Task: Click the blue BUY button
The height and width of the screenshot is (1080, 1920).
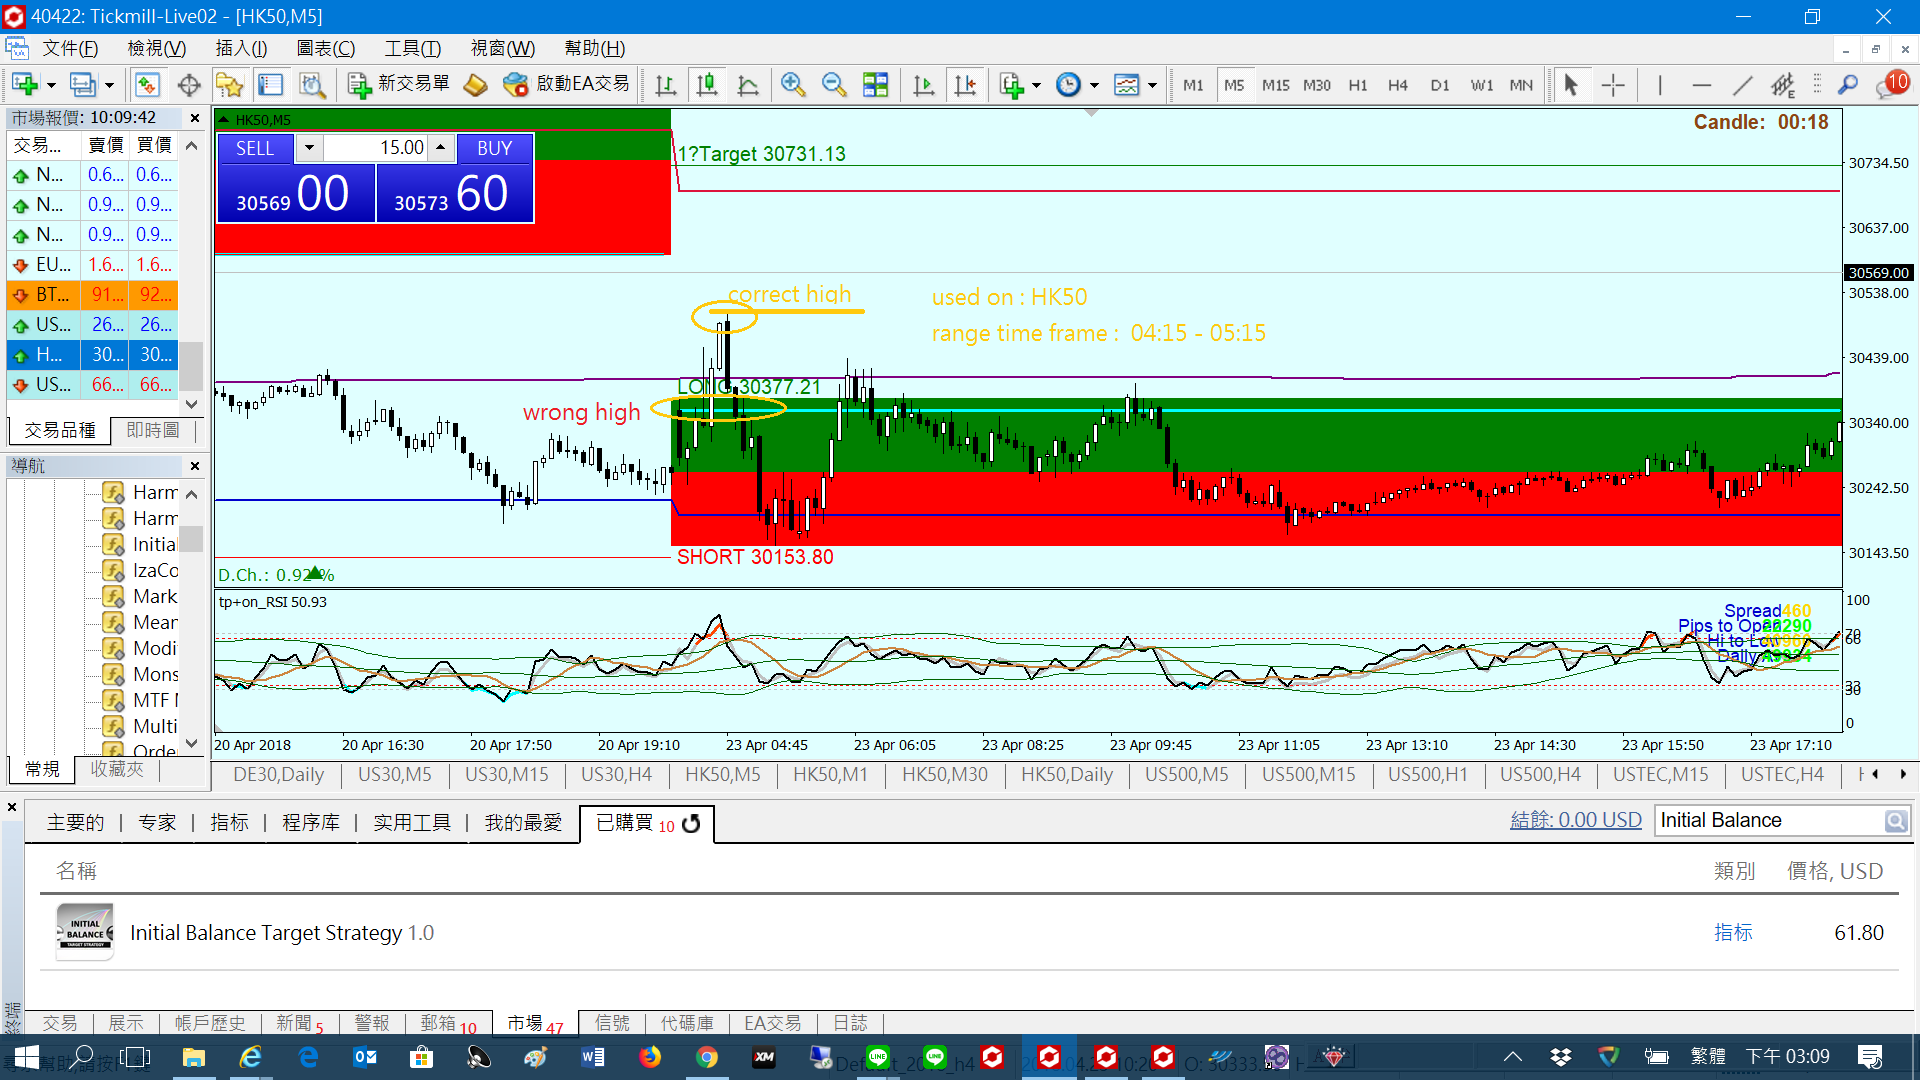Action: (x=494, y=148)
